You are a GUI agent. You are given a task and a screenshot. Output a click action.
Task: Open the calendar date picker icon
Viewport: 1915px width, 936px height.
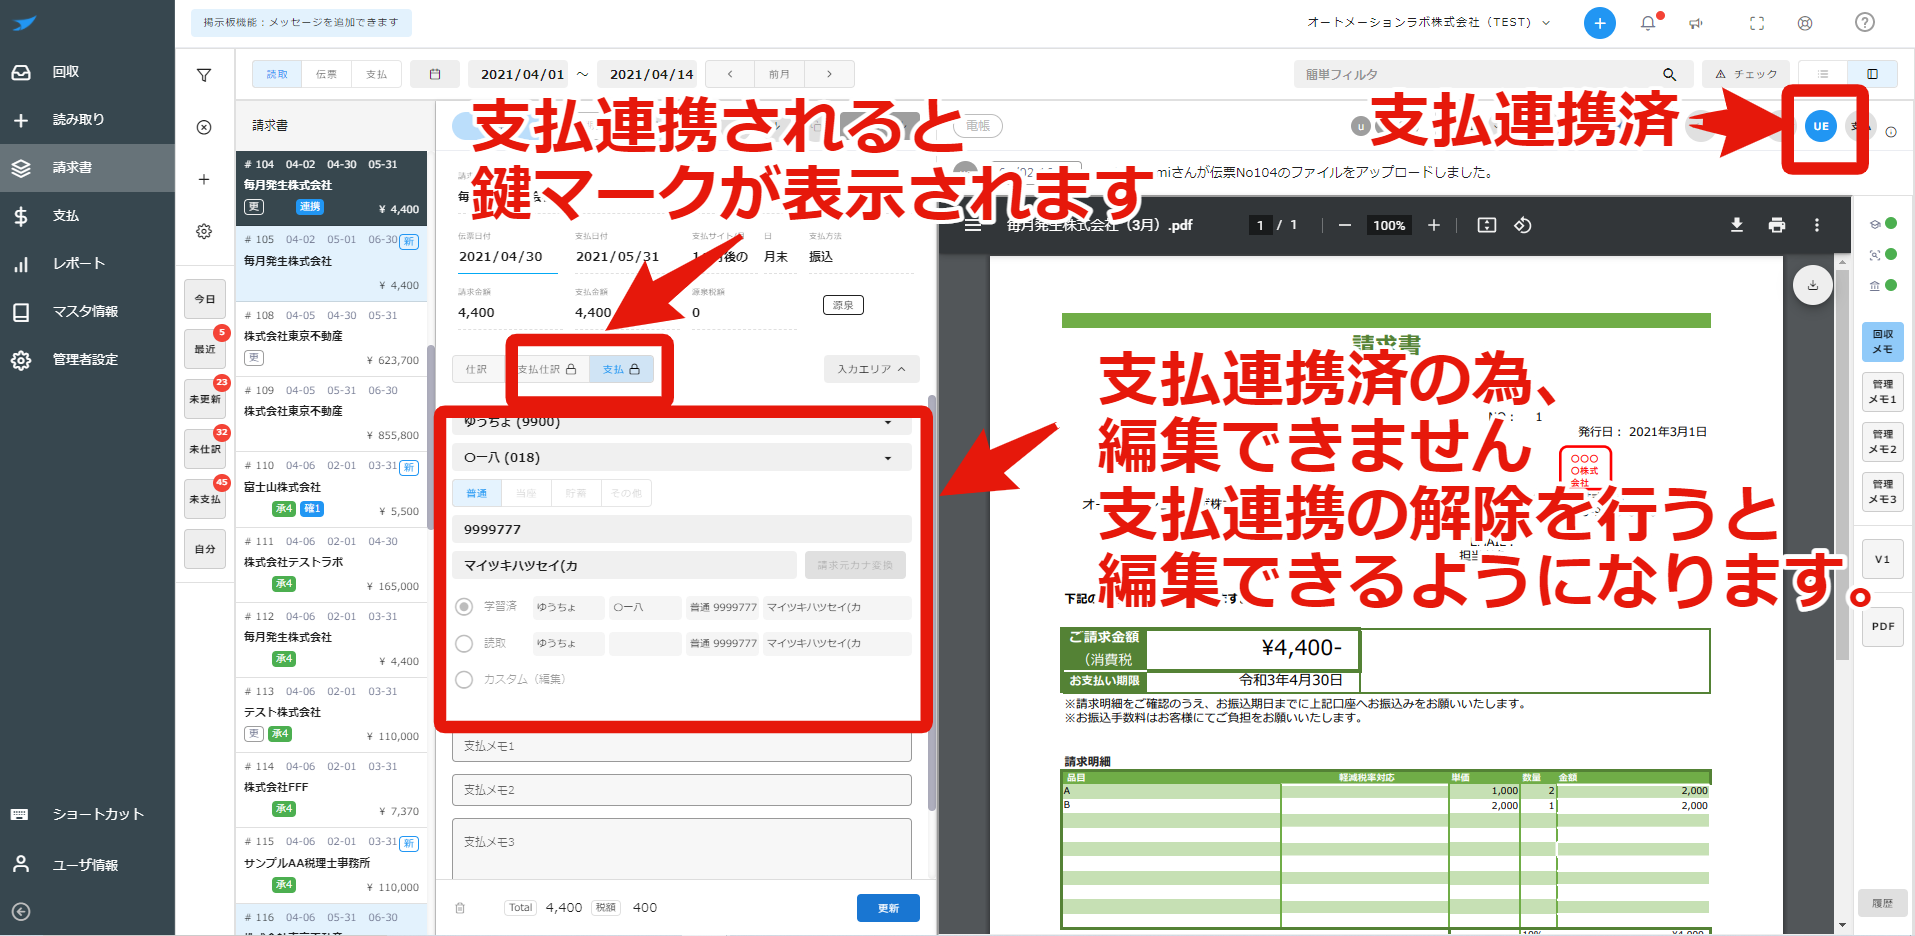(435, 74)
